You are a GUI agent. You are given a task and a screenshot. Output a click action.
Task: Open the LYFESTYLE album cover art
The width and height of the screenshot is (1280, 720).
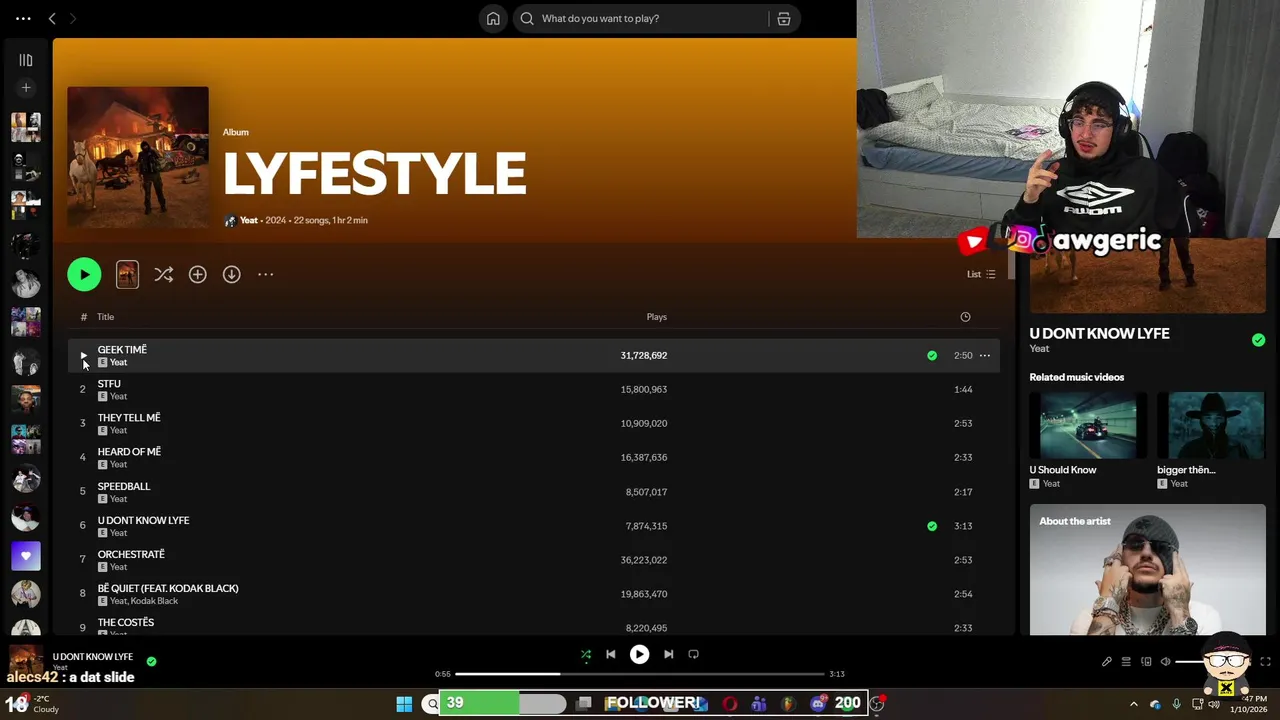click(x=138, y=157)
